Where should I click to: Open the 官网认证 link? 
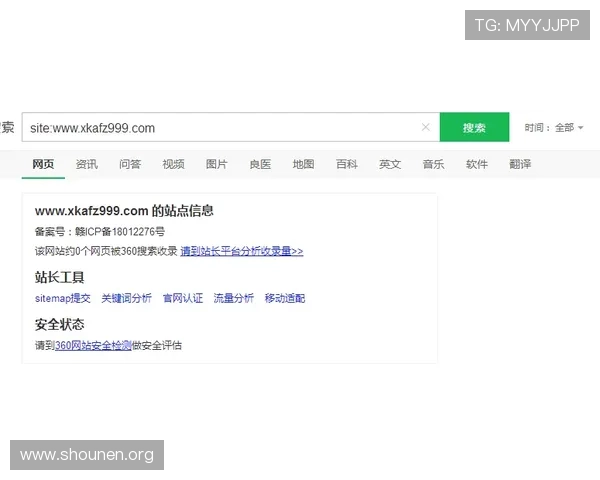click(x=183, y=298)
